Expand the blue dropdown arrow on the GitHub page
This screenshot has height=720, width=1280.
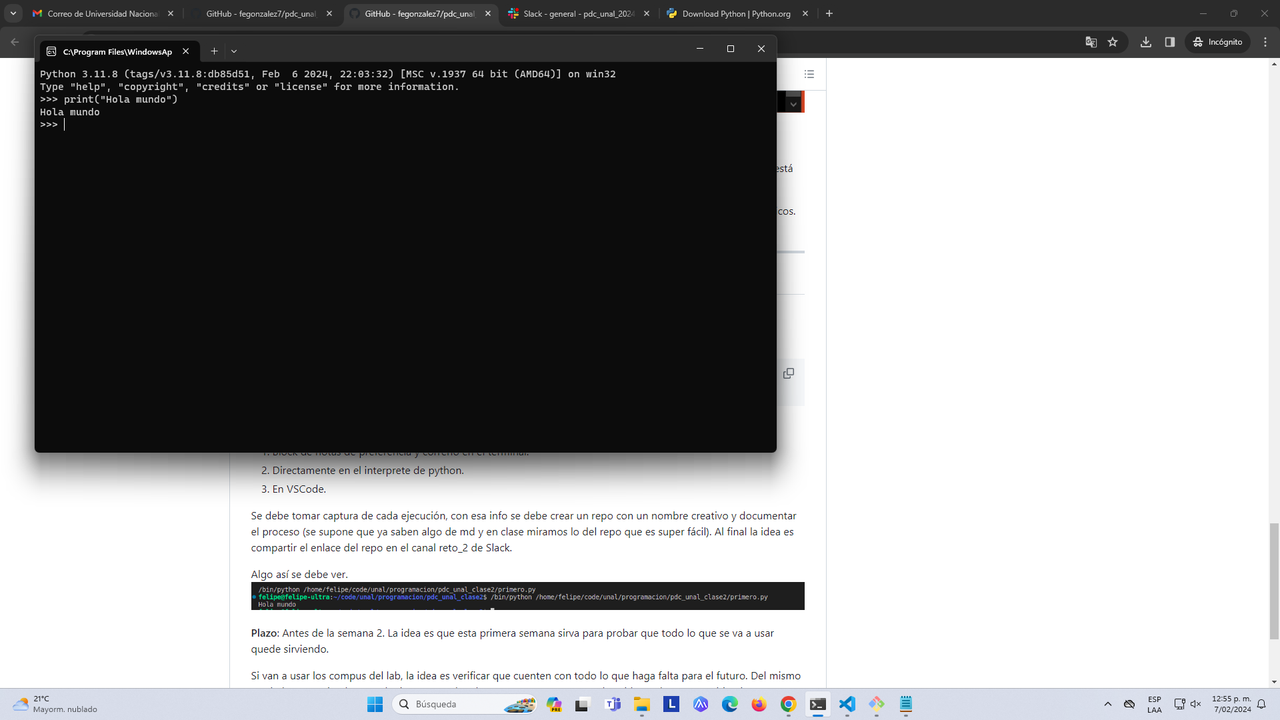792,103
